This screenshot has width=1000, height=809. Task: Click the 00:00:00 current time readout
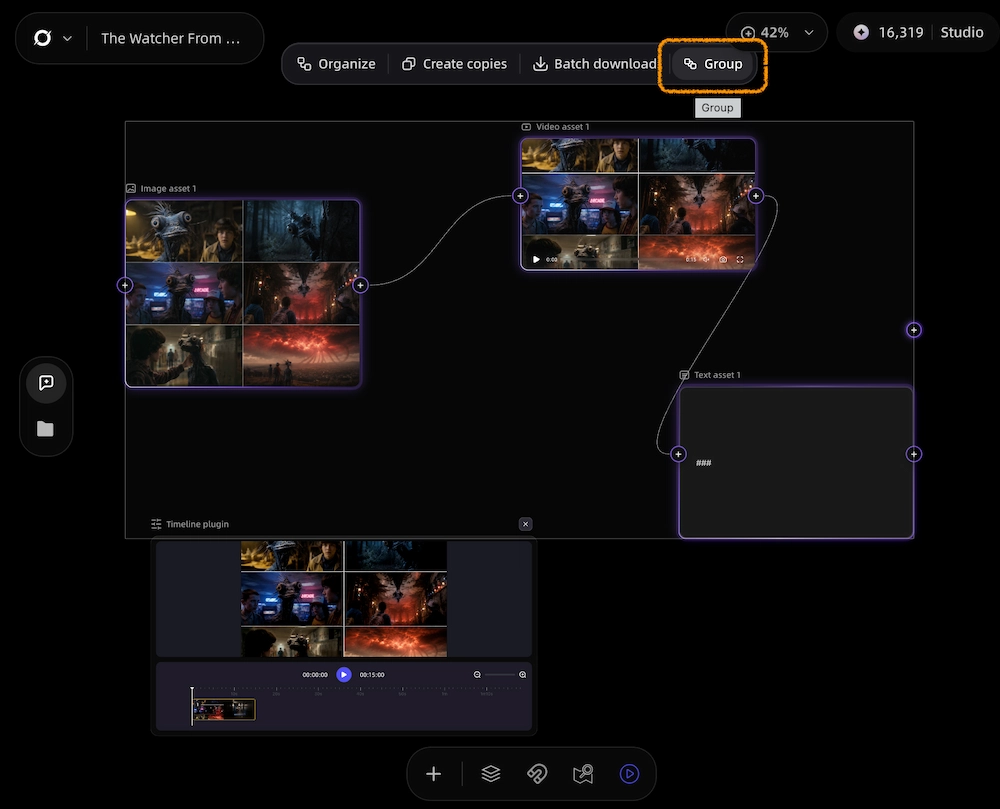(315, 674)
